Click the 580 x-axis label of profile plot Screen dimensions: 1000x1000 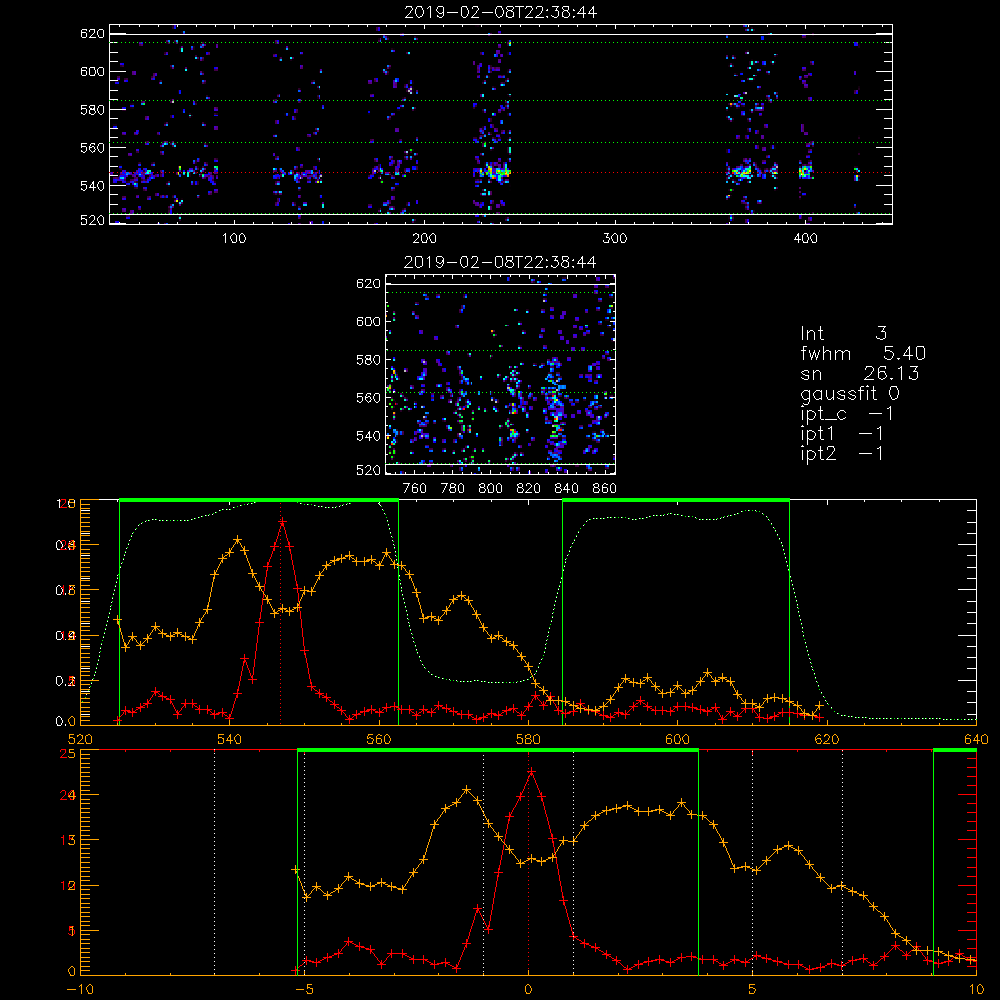[528, 739]
